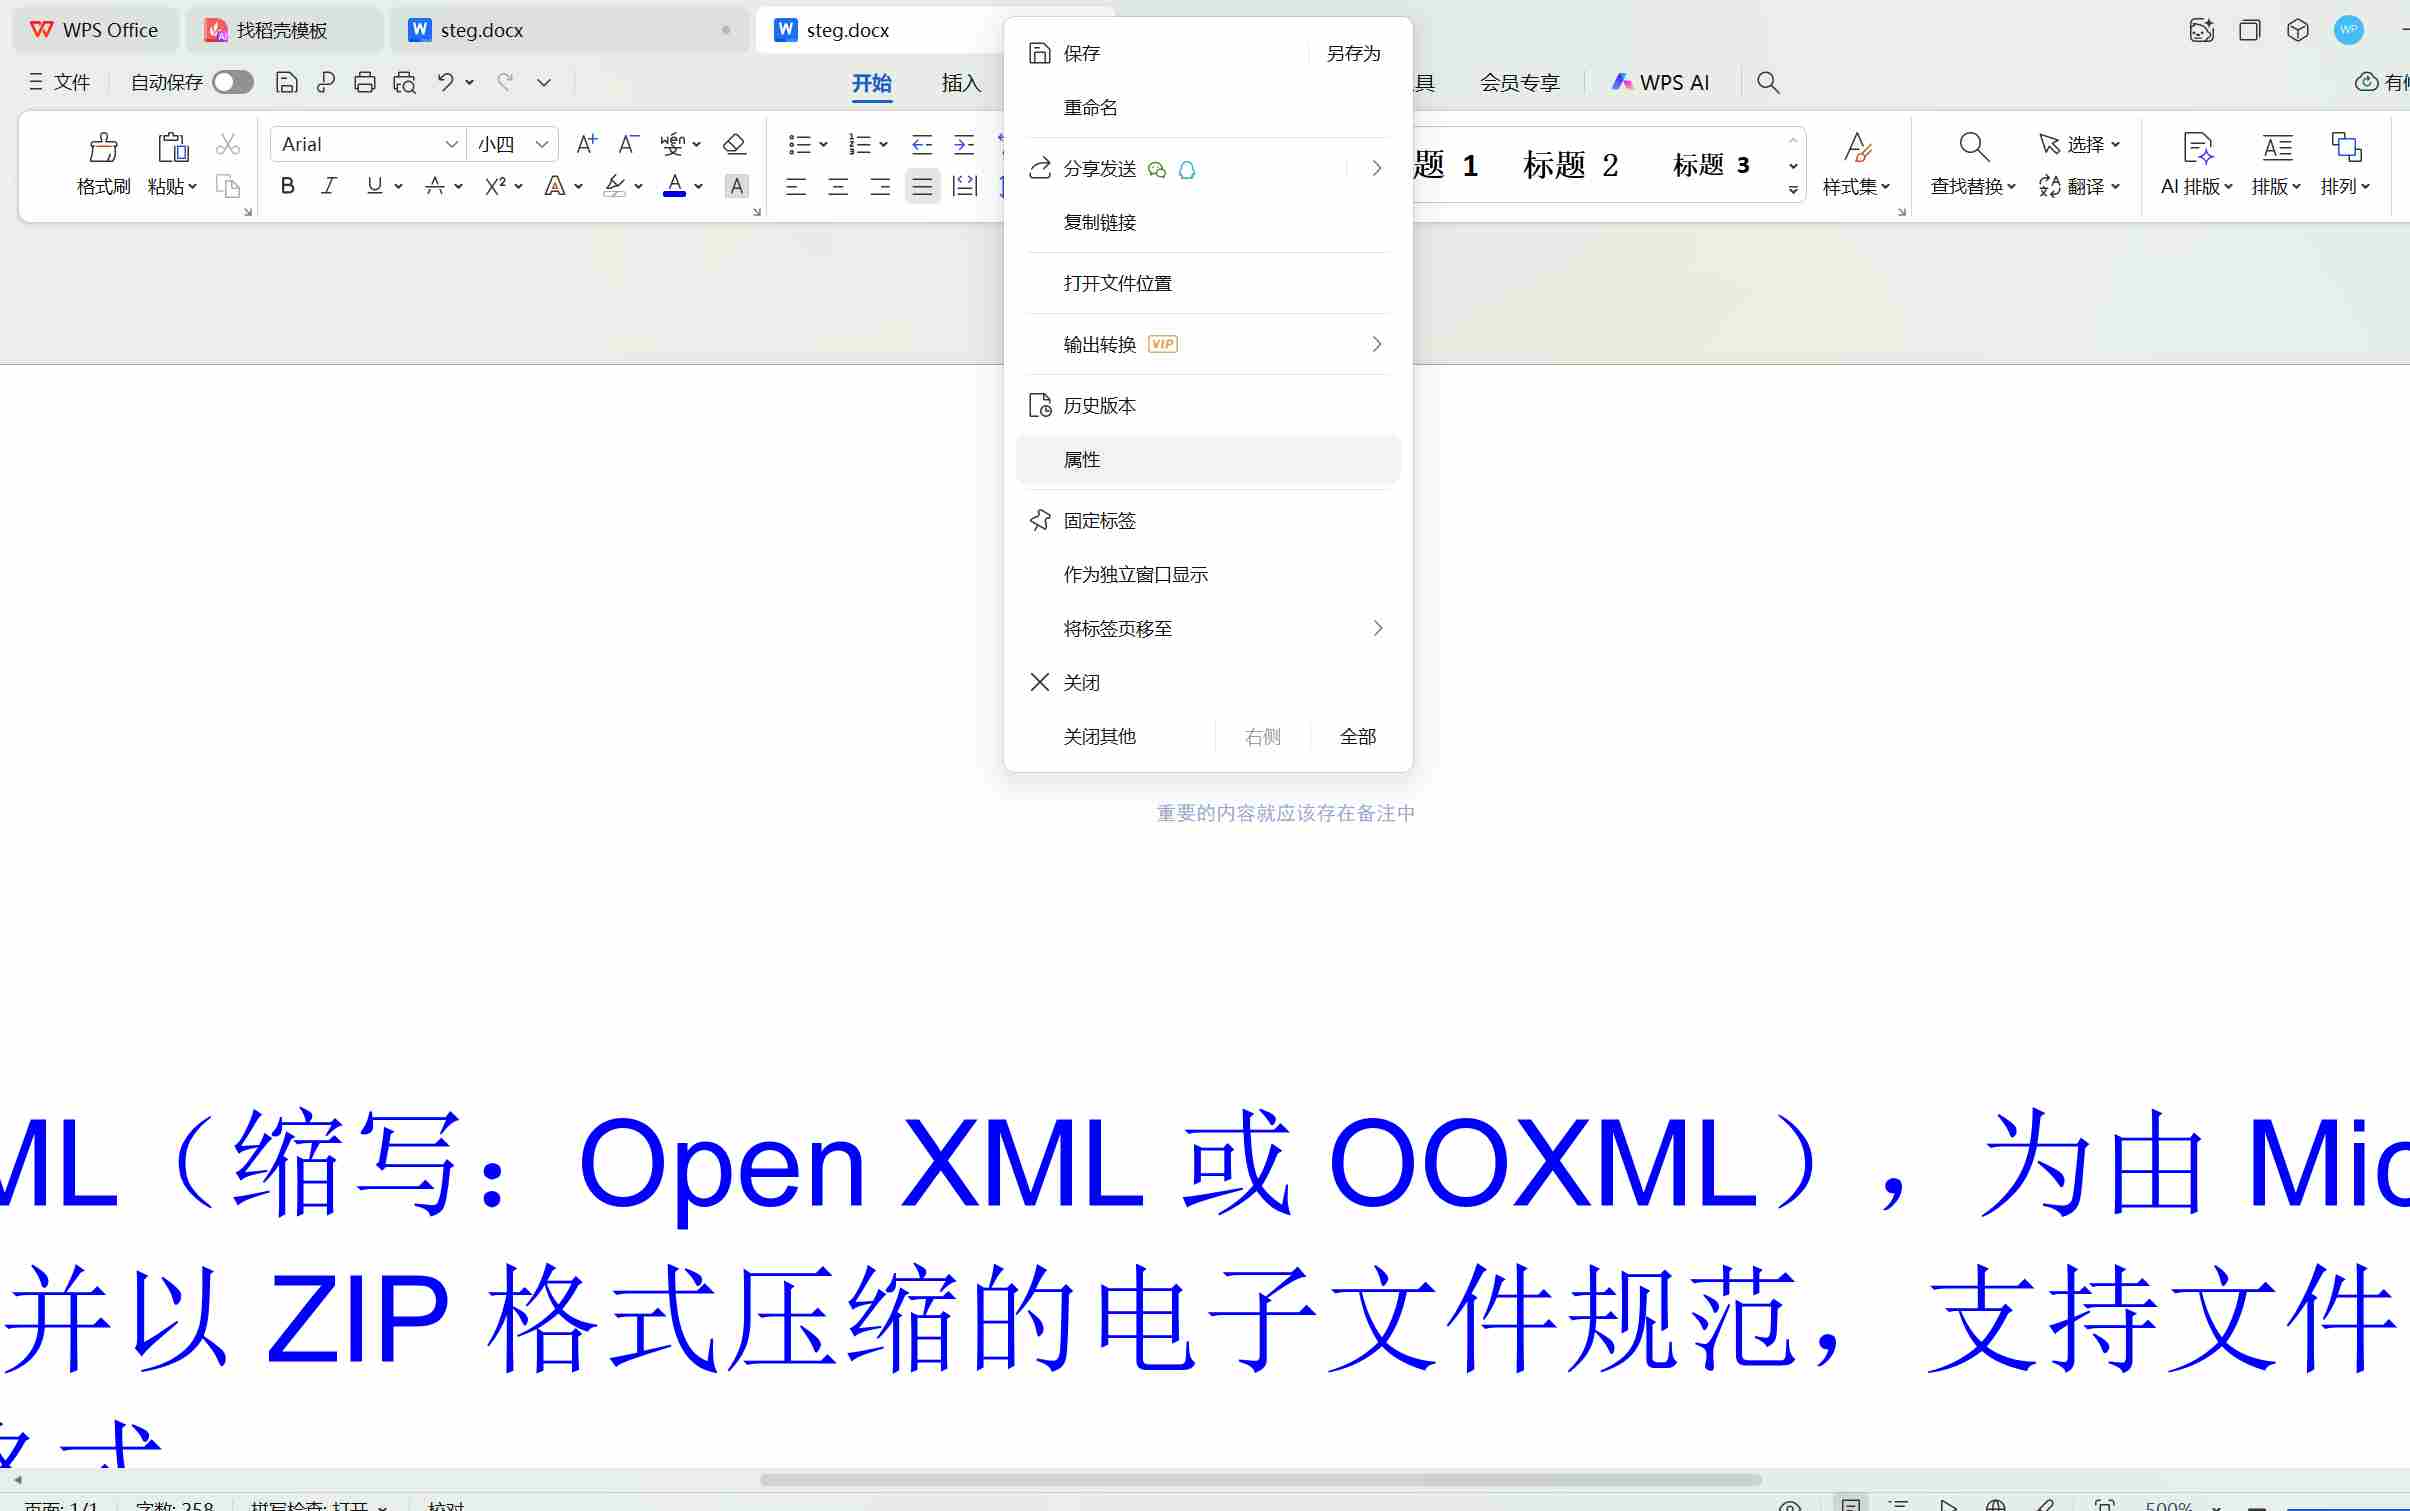The height and width of the screenshot is (1511, 2410).
Task: Select Properties (属性) in context menu
Action: pyautogui.click(x=1082, y=460)
